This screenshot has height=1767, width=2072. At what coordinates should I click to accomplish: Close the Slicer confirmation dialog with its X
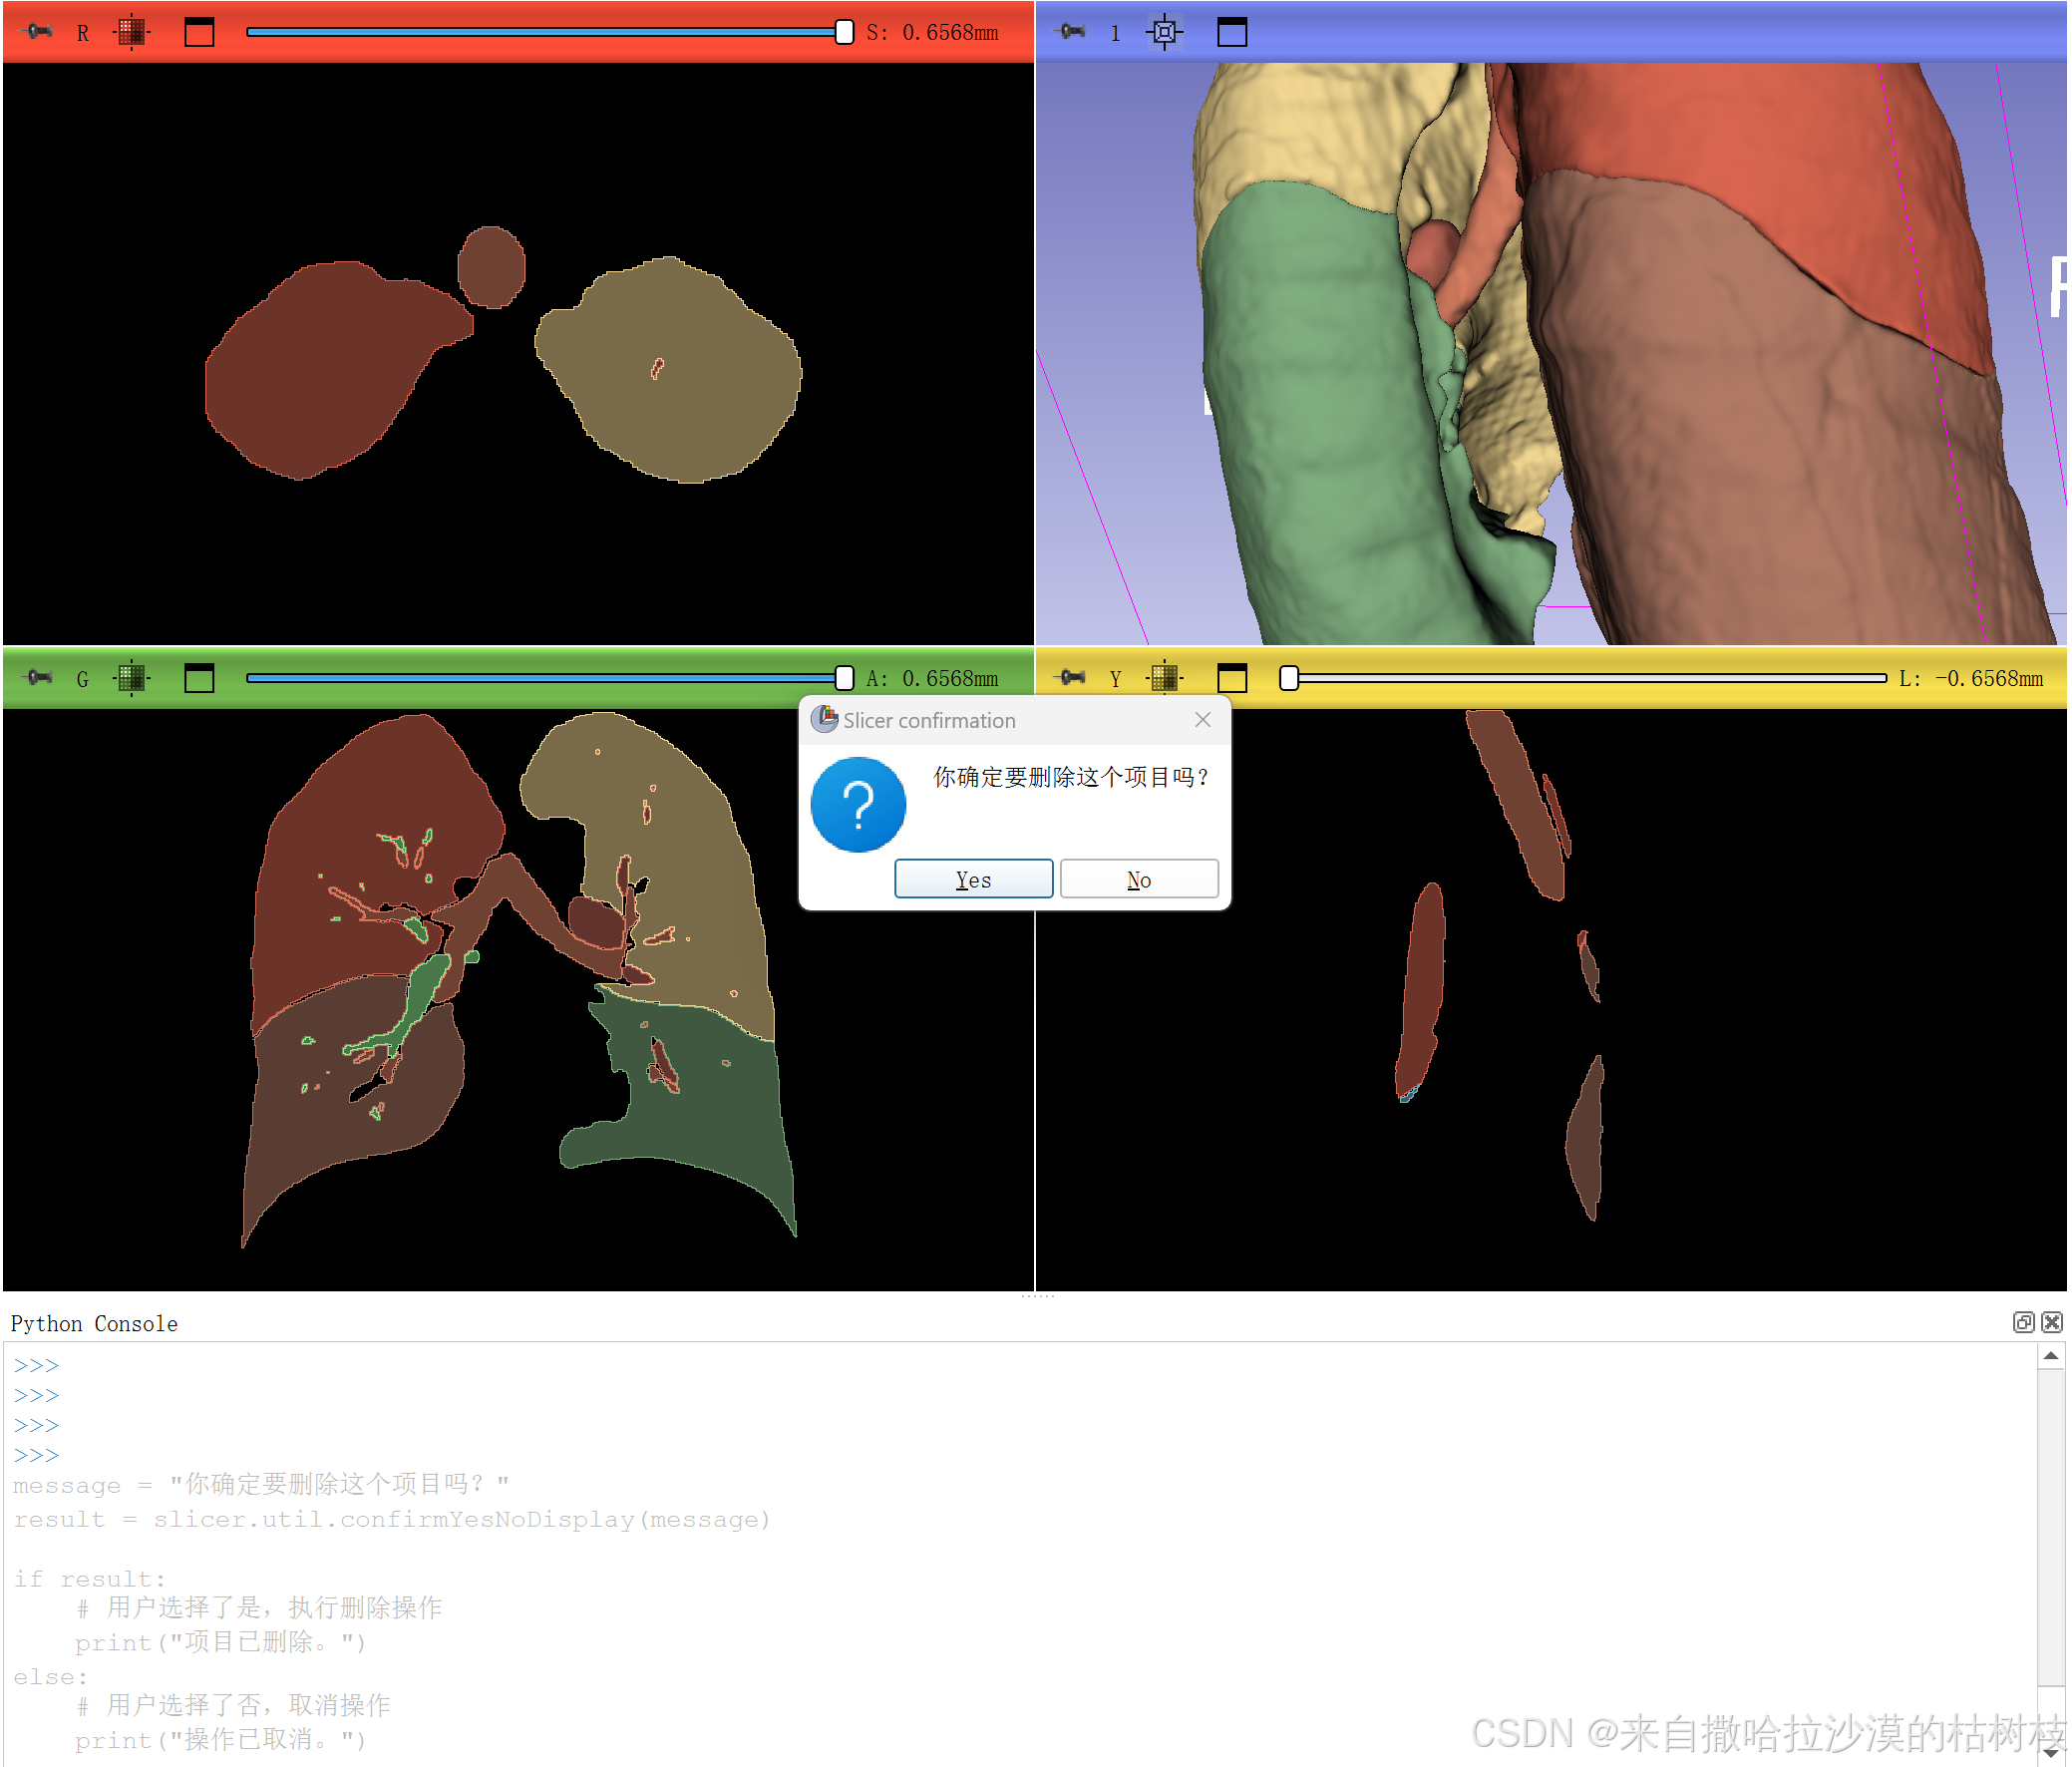pos(1203,719)
